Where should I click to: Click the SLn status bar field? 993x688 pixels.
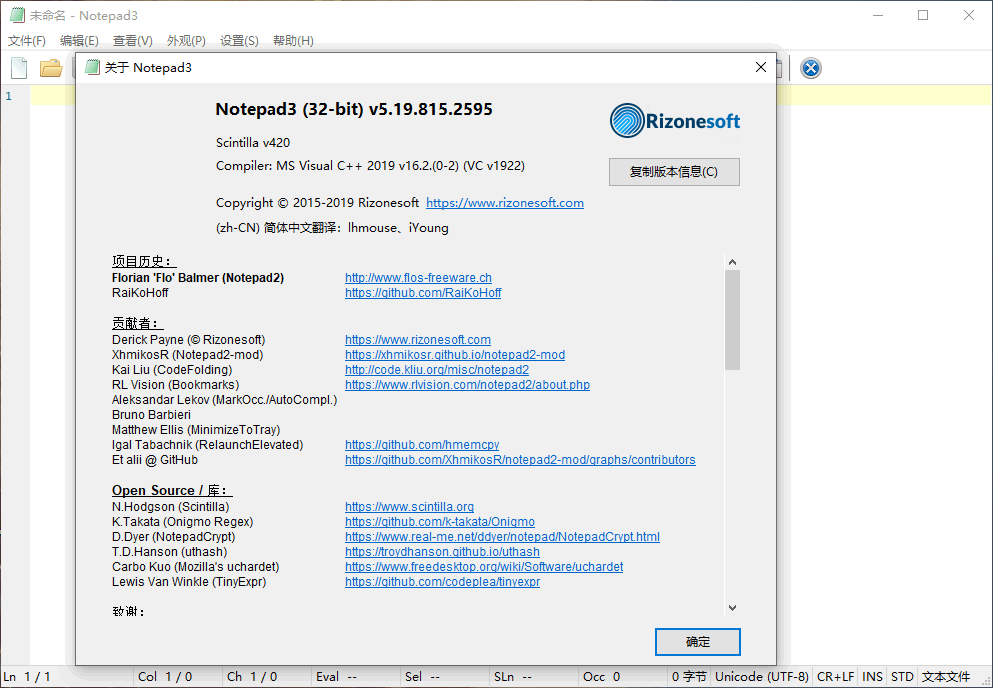pyautogui.click(x=534, y=677)
